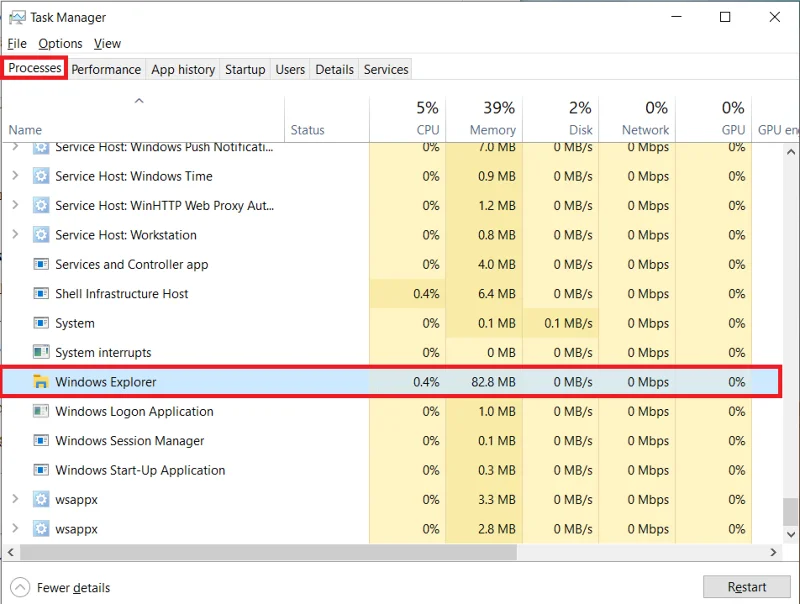Expand Service Host: Windows Time group

click(15, 175)
